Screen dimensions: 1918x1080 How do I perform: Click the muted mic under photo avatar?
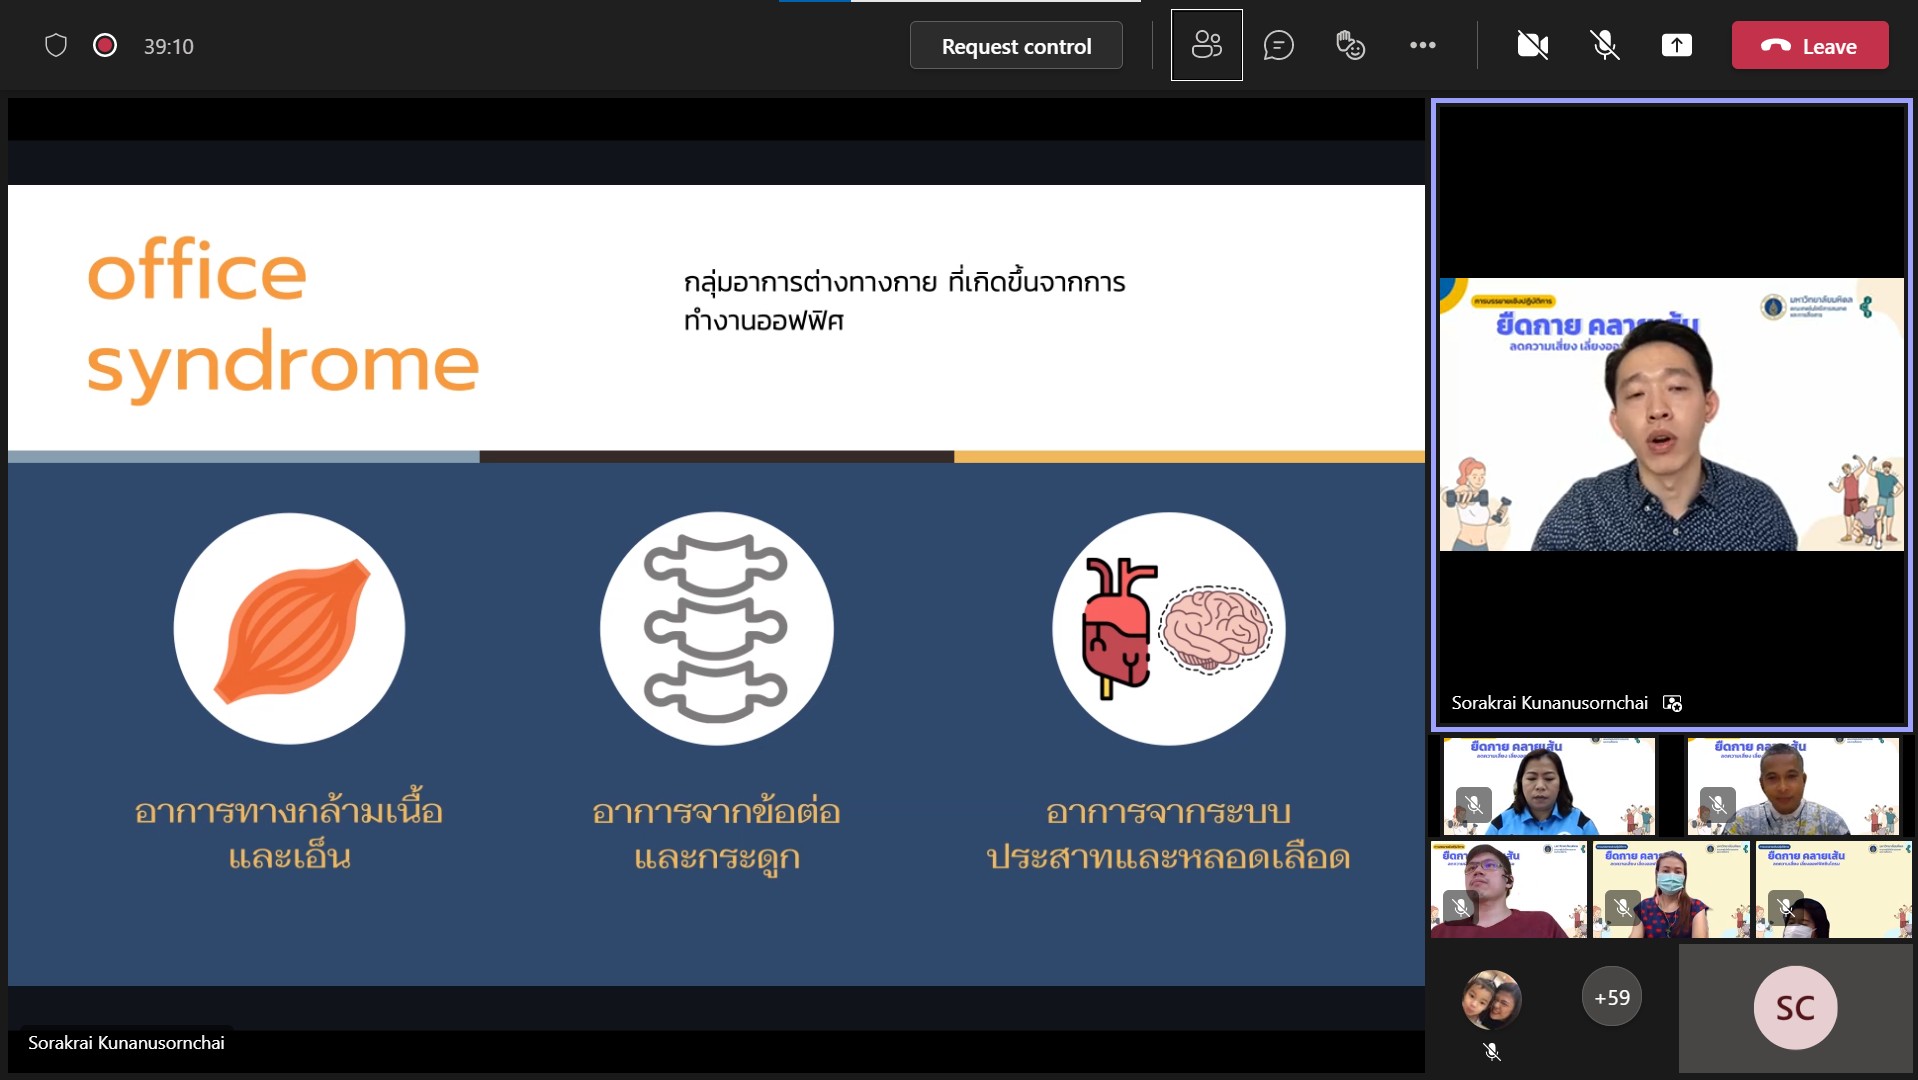click(1491, 1052)
